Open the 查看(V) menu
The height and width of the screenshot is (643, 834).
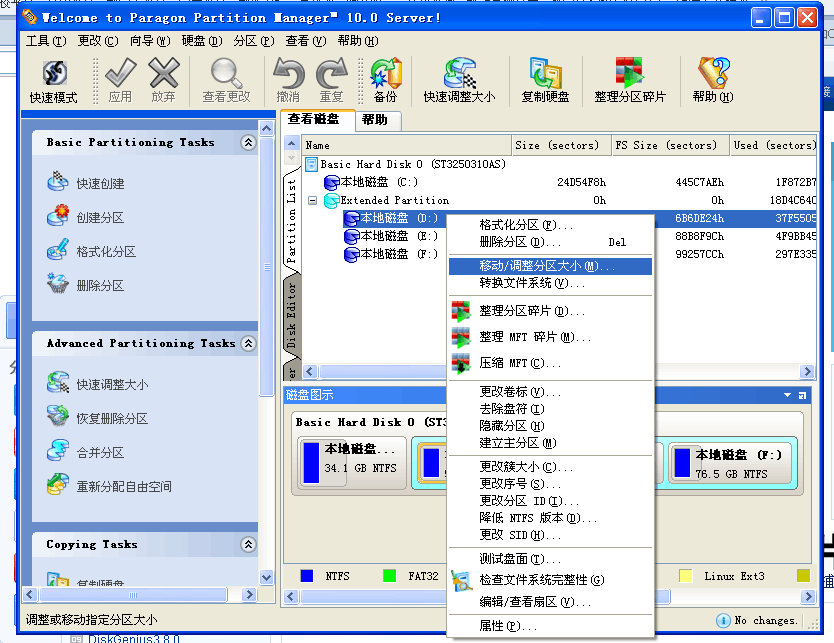pyautogui.click(x=306, y=41)
